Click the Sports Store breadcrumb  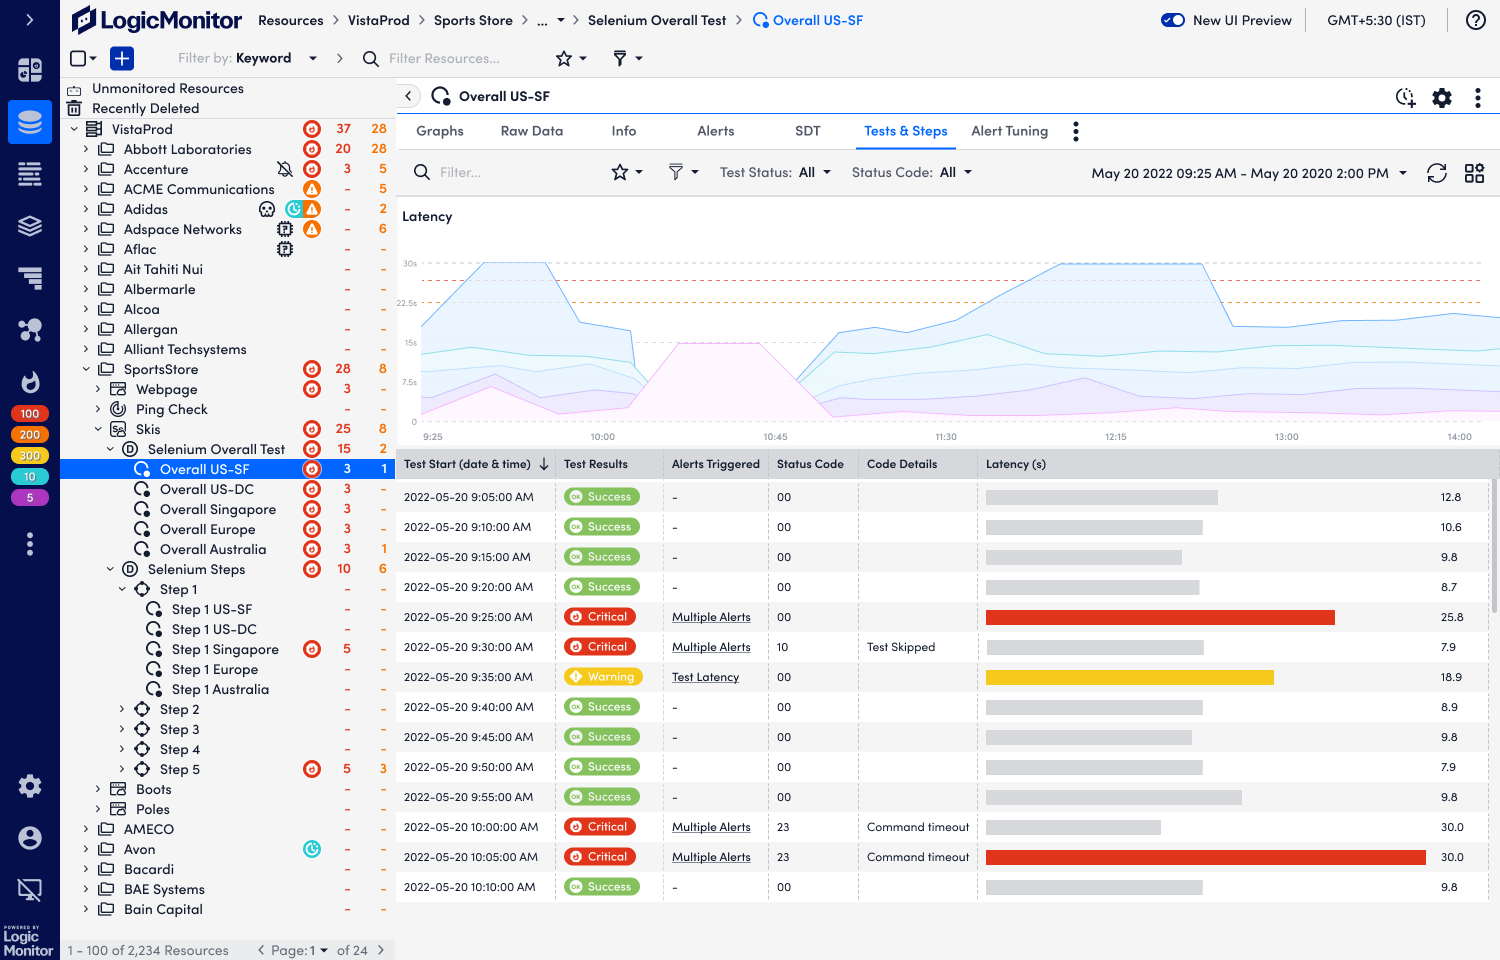(473, 20)
